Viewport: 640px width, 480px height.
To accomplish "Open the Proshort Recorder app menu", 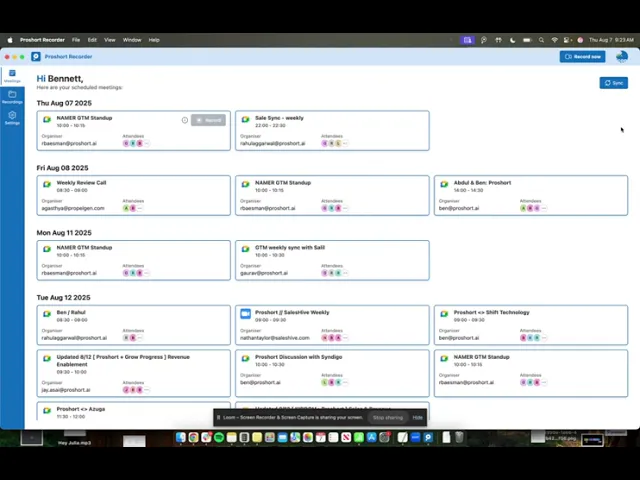I will point(42,40).
